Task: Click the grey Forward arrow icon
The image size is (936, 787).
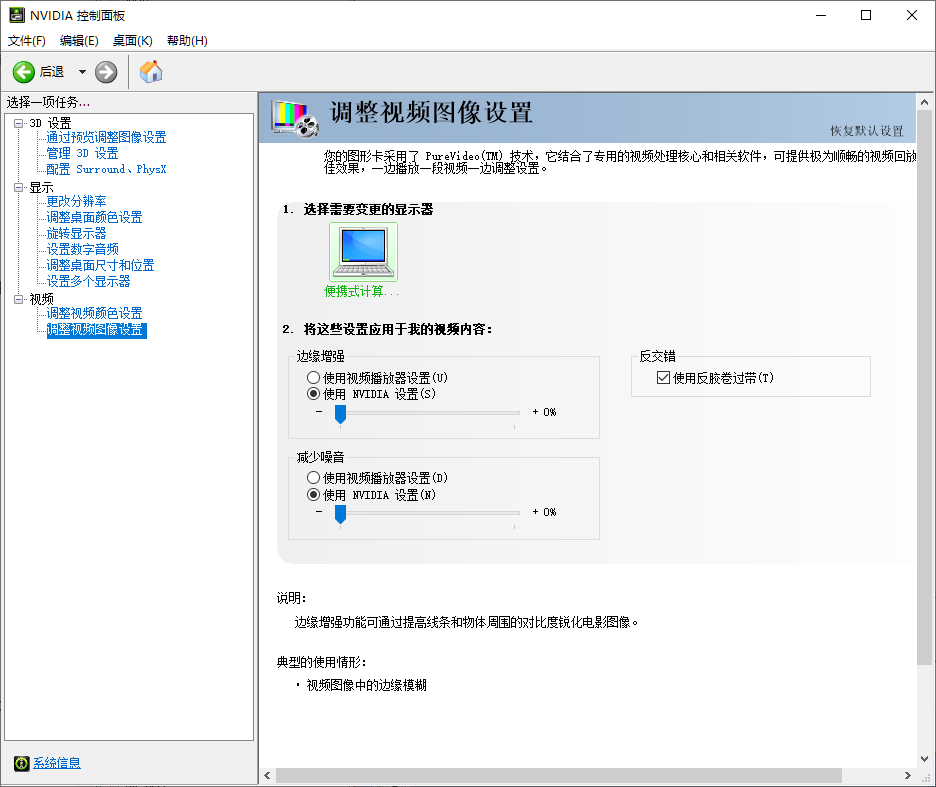Action: tap(106, 72)
